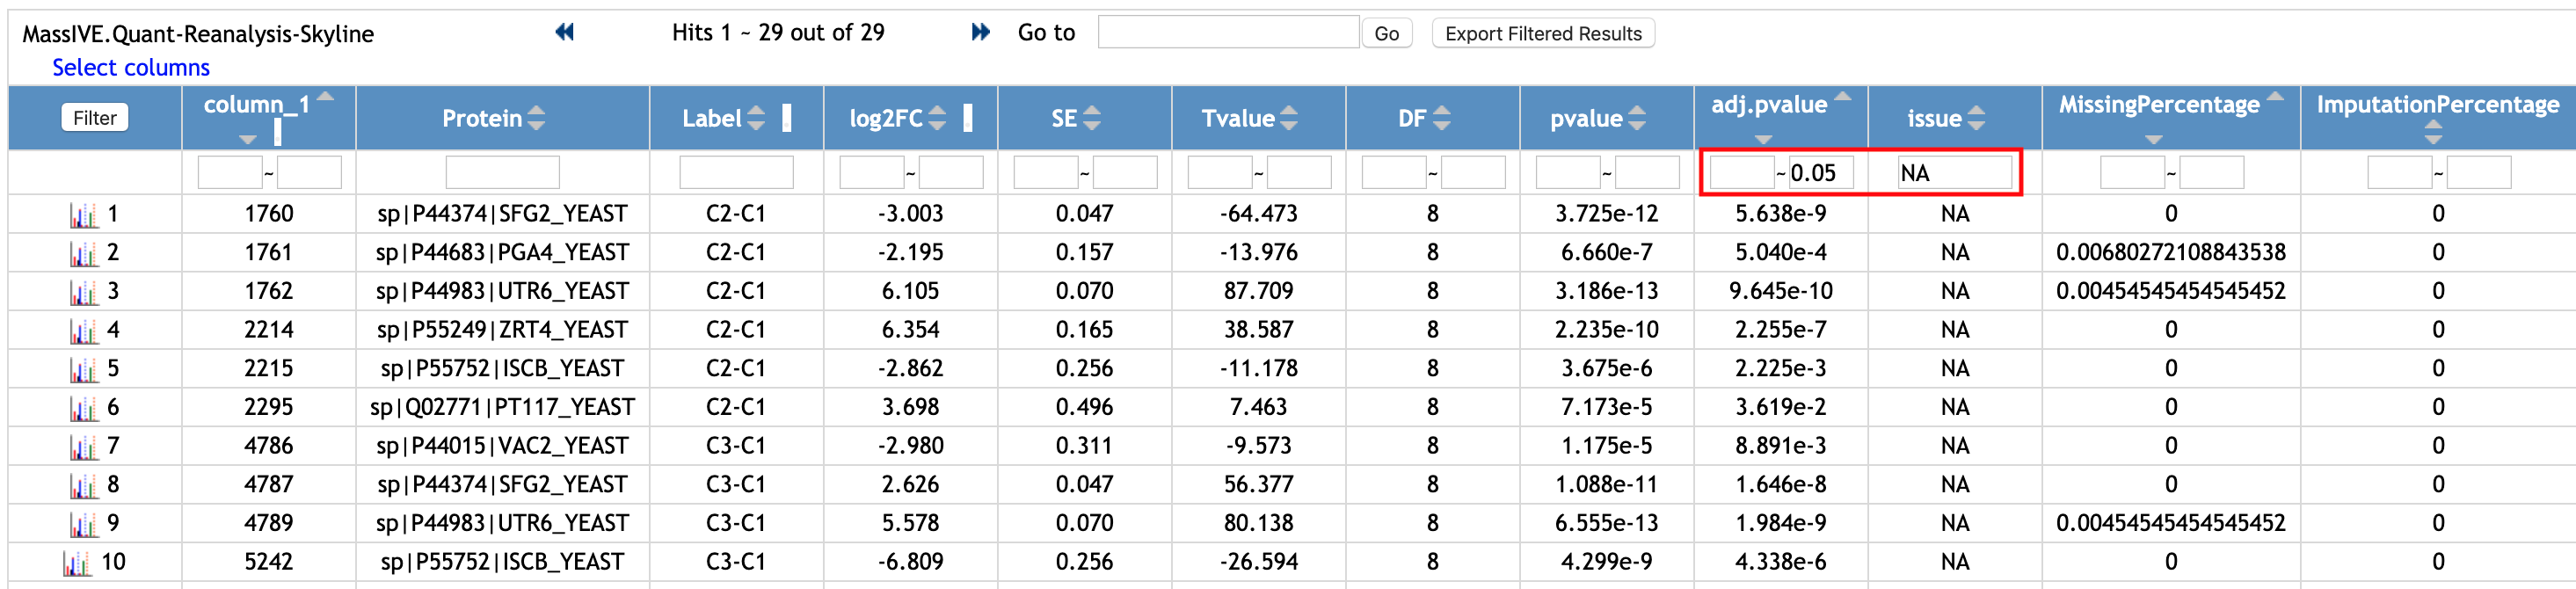Sort the SE column using its arrows
This screenshot has width=2576, height=589.
pos(1092,118)
